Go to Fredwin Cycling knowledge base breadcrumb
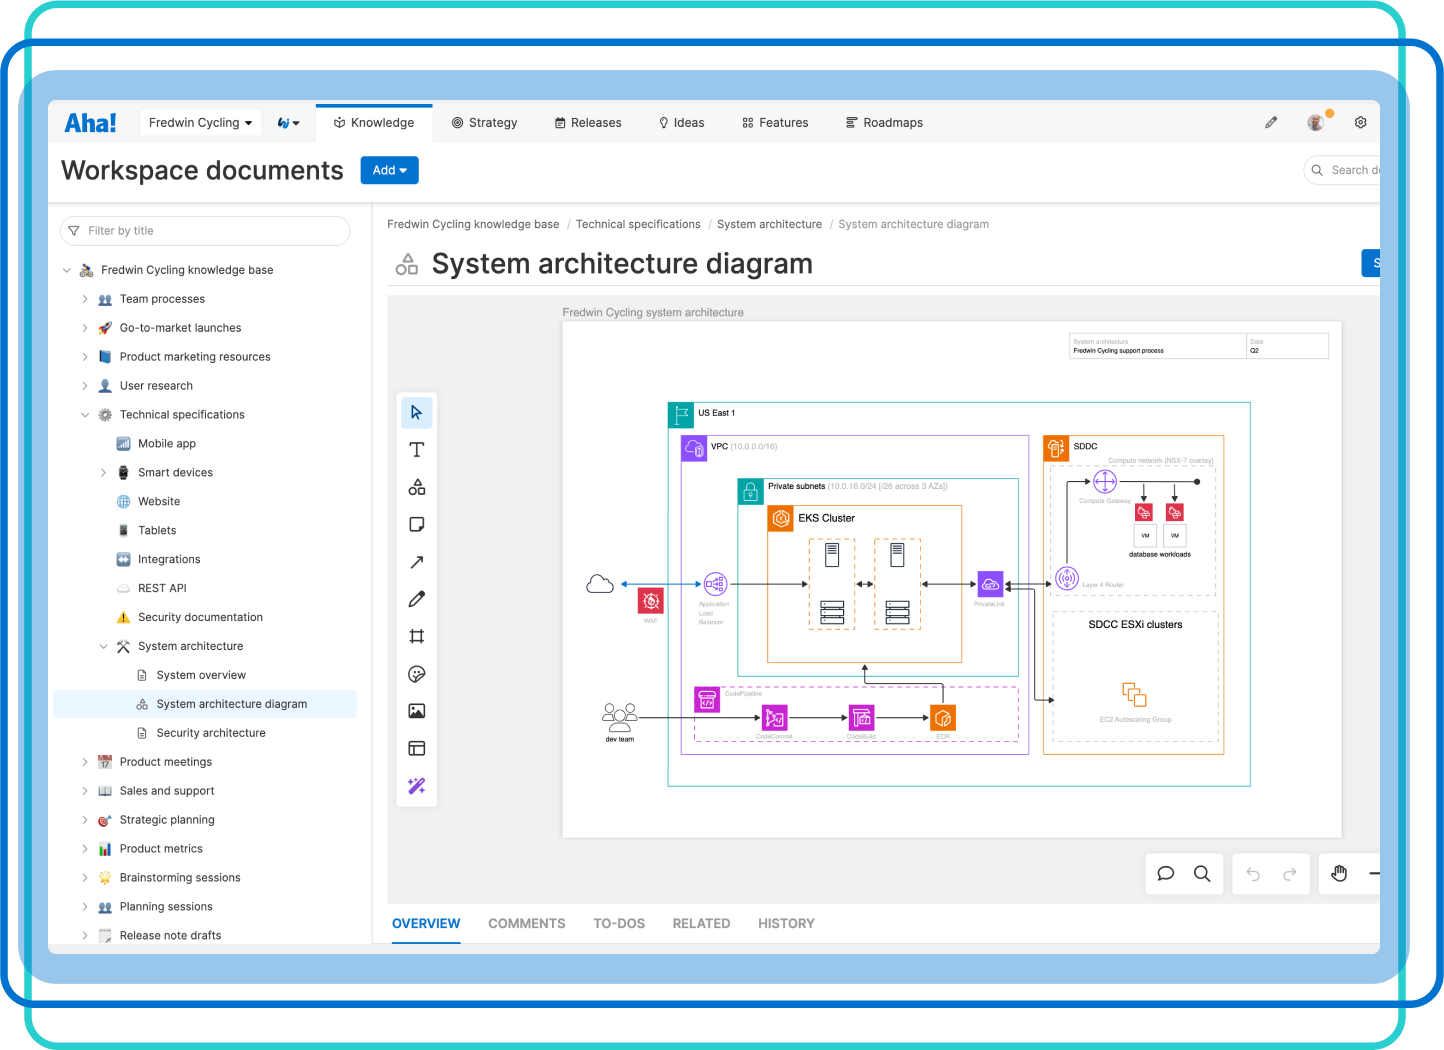The image size is (1444, 1050). (473, 224)
